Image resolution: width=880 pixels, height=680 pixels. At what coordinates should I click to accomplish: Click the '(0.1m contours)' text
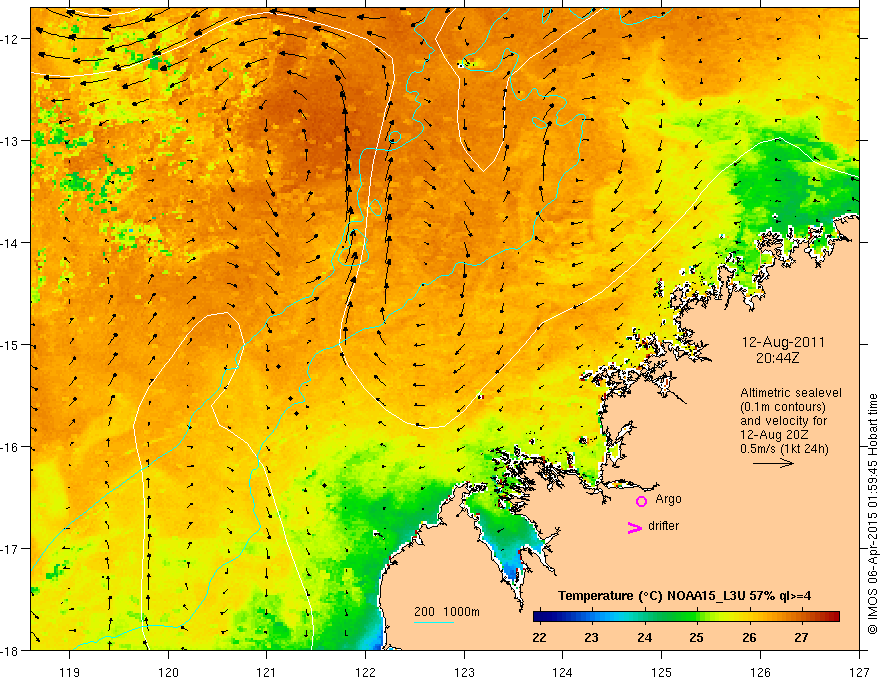pos(783,407)
